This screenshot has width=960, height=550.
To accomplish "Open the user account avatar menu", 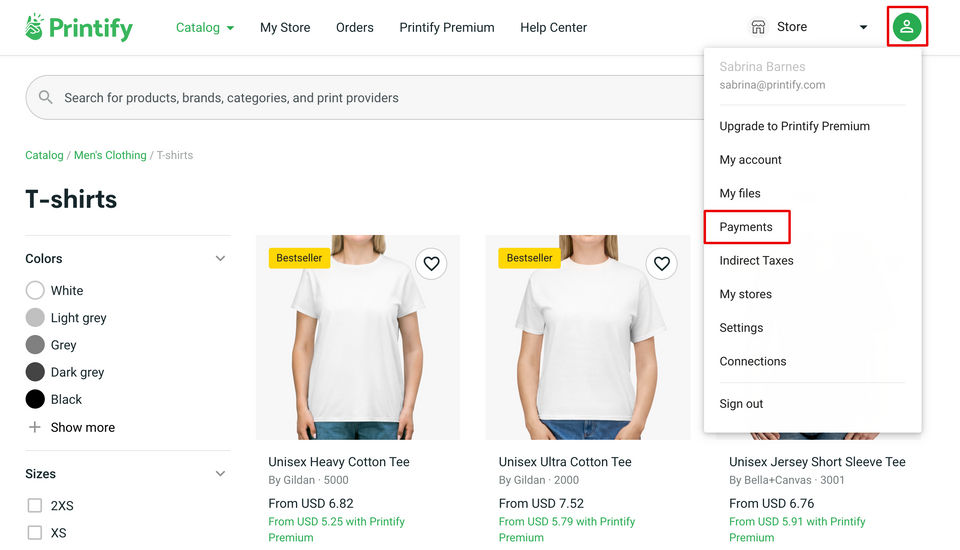I will (907, 27).
